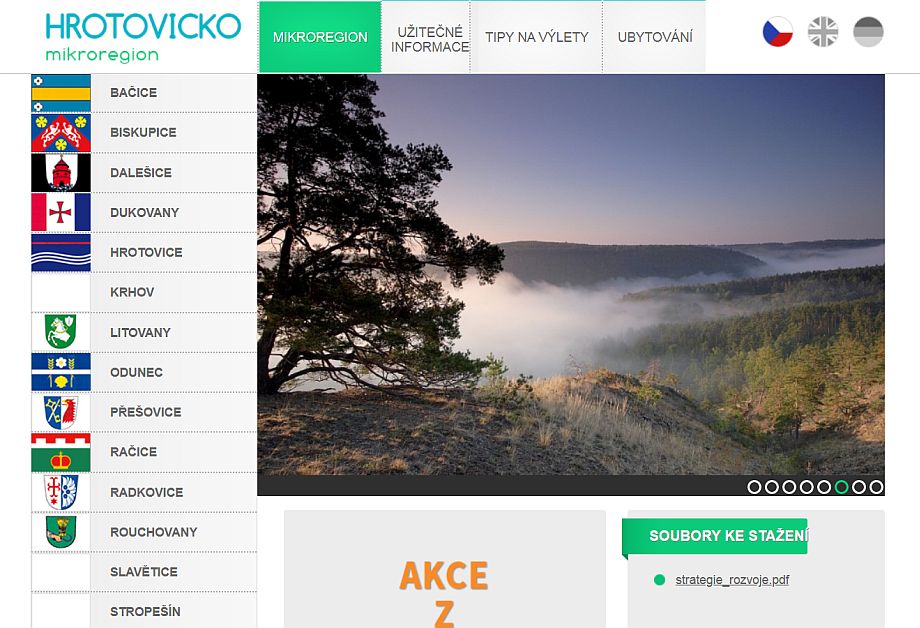
Task: Select the last slideshow indicator dot
Action: pyautogui.click(x=876, y=487)
